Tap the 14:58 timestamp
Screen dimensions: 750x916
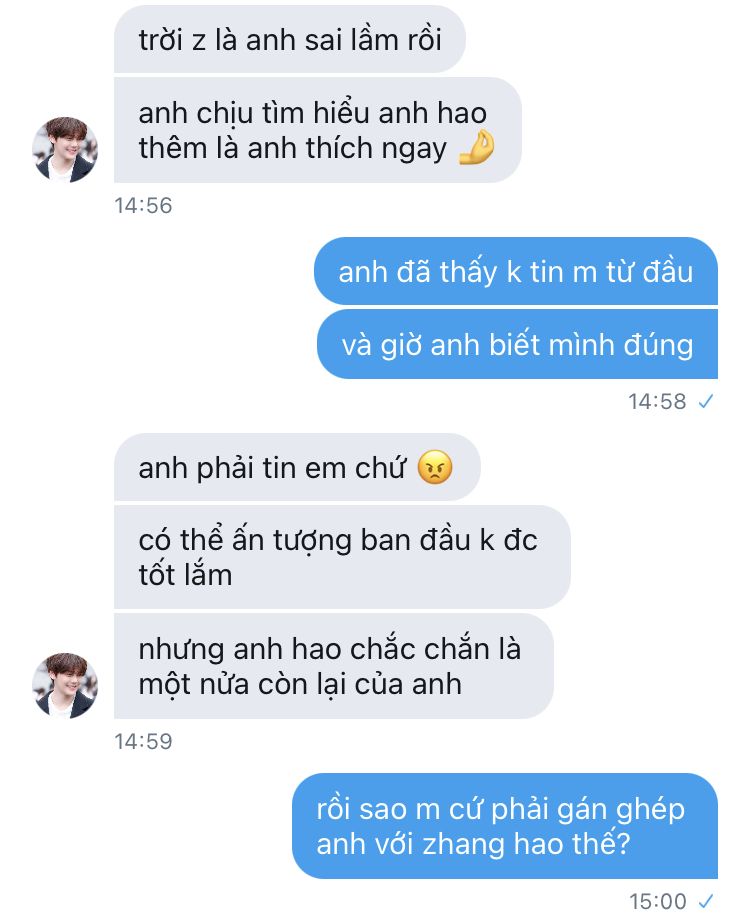tap(657, 401)
